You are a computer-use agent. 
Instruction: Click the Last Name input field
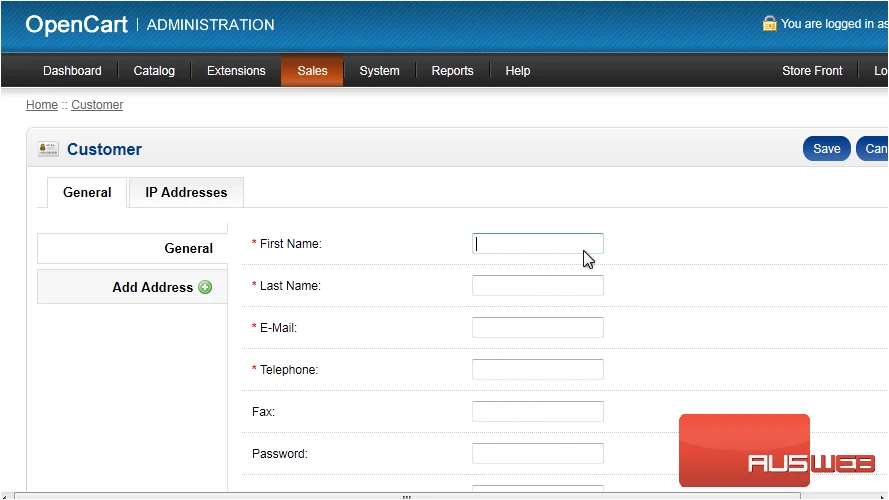pos(537,286)
